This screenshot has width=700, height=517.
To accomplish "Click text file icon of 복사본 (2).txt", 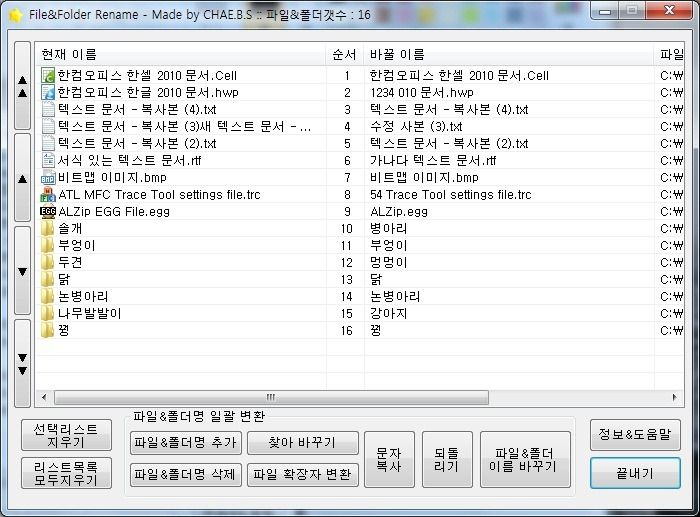I will [x=48, y=143].
